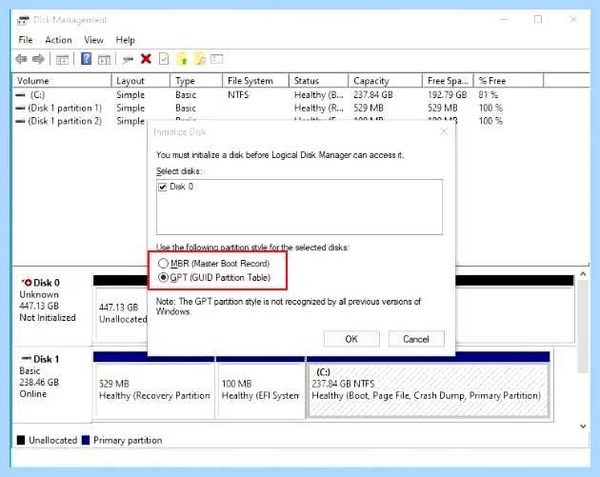This screenshot has height=477, width=600.
Task: Click '81 %' free cell
Action: pos(488,94)
